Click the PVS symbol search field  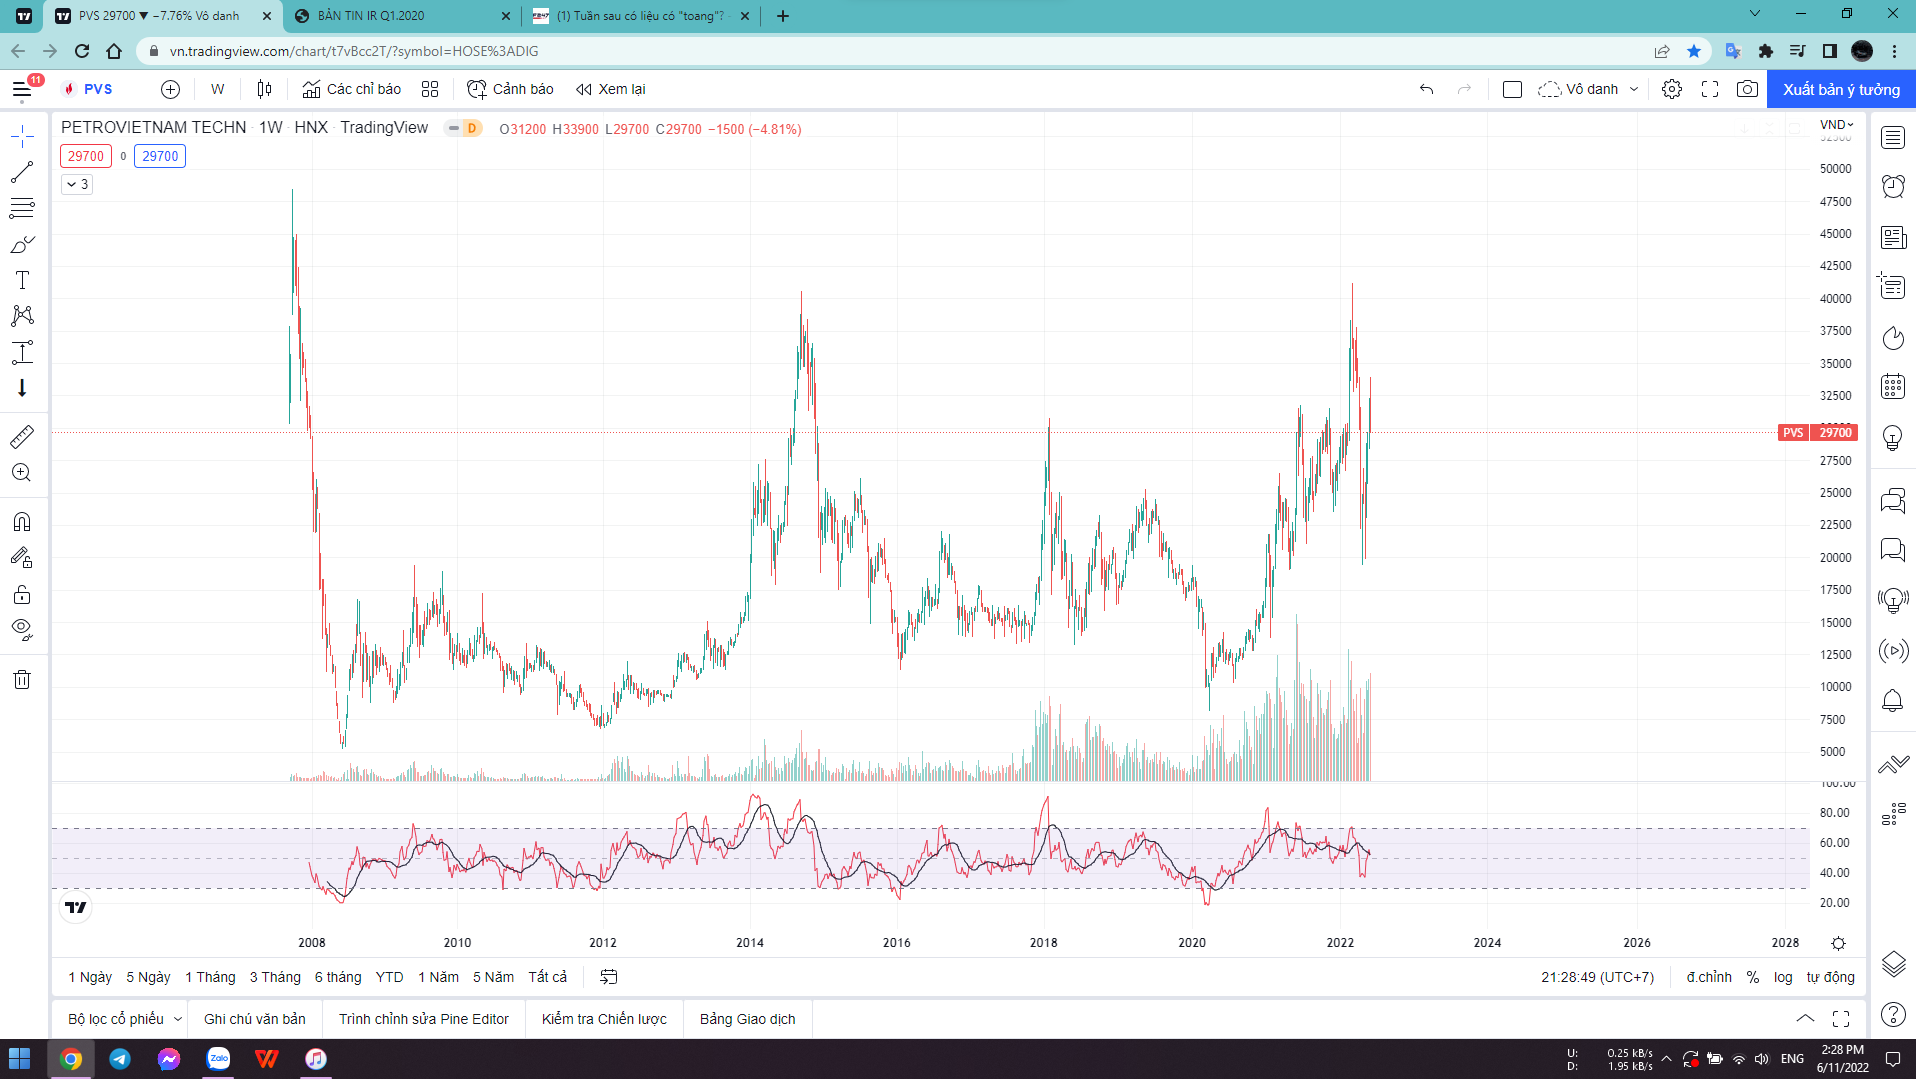pyautogui.click(x=98, y=89)
